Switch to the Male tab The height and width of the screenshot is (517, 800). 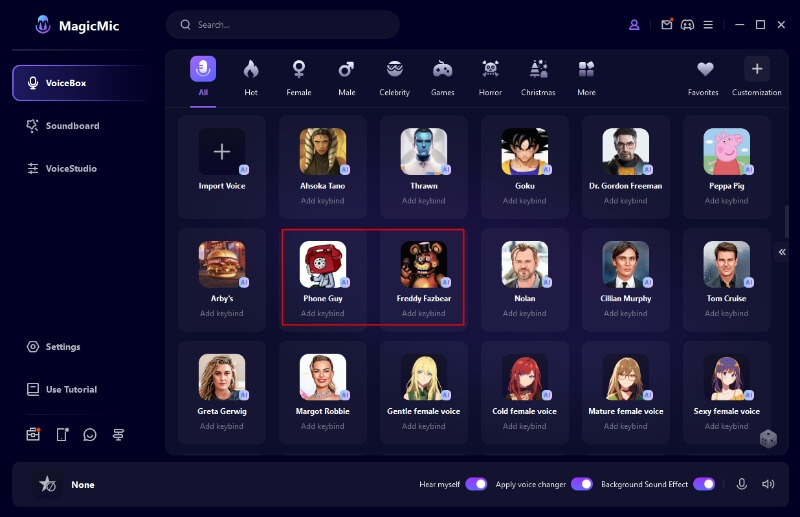pos(346,77)
